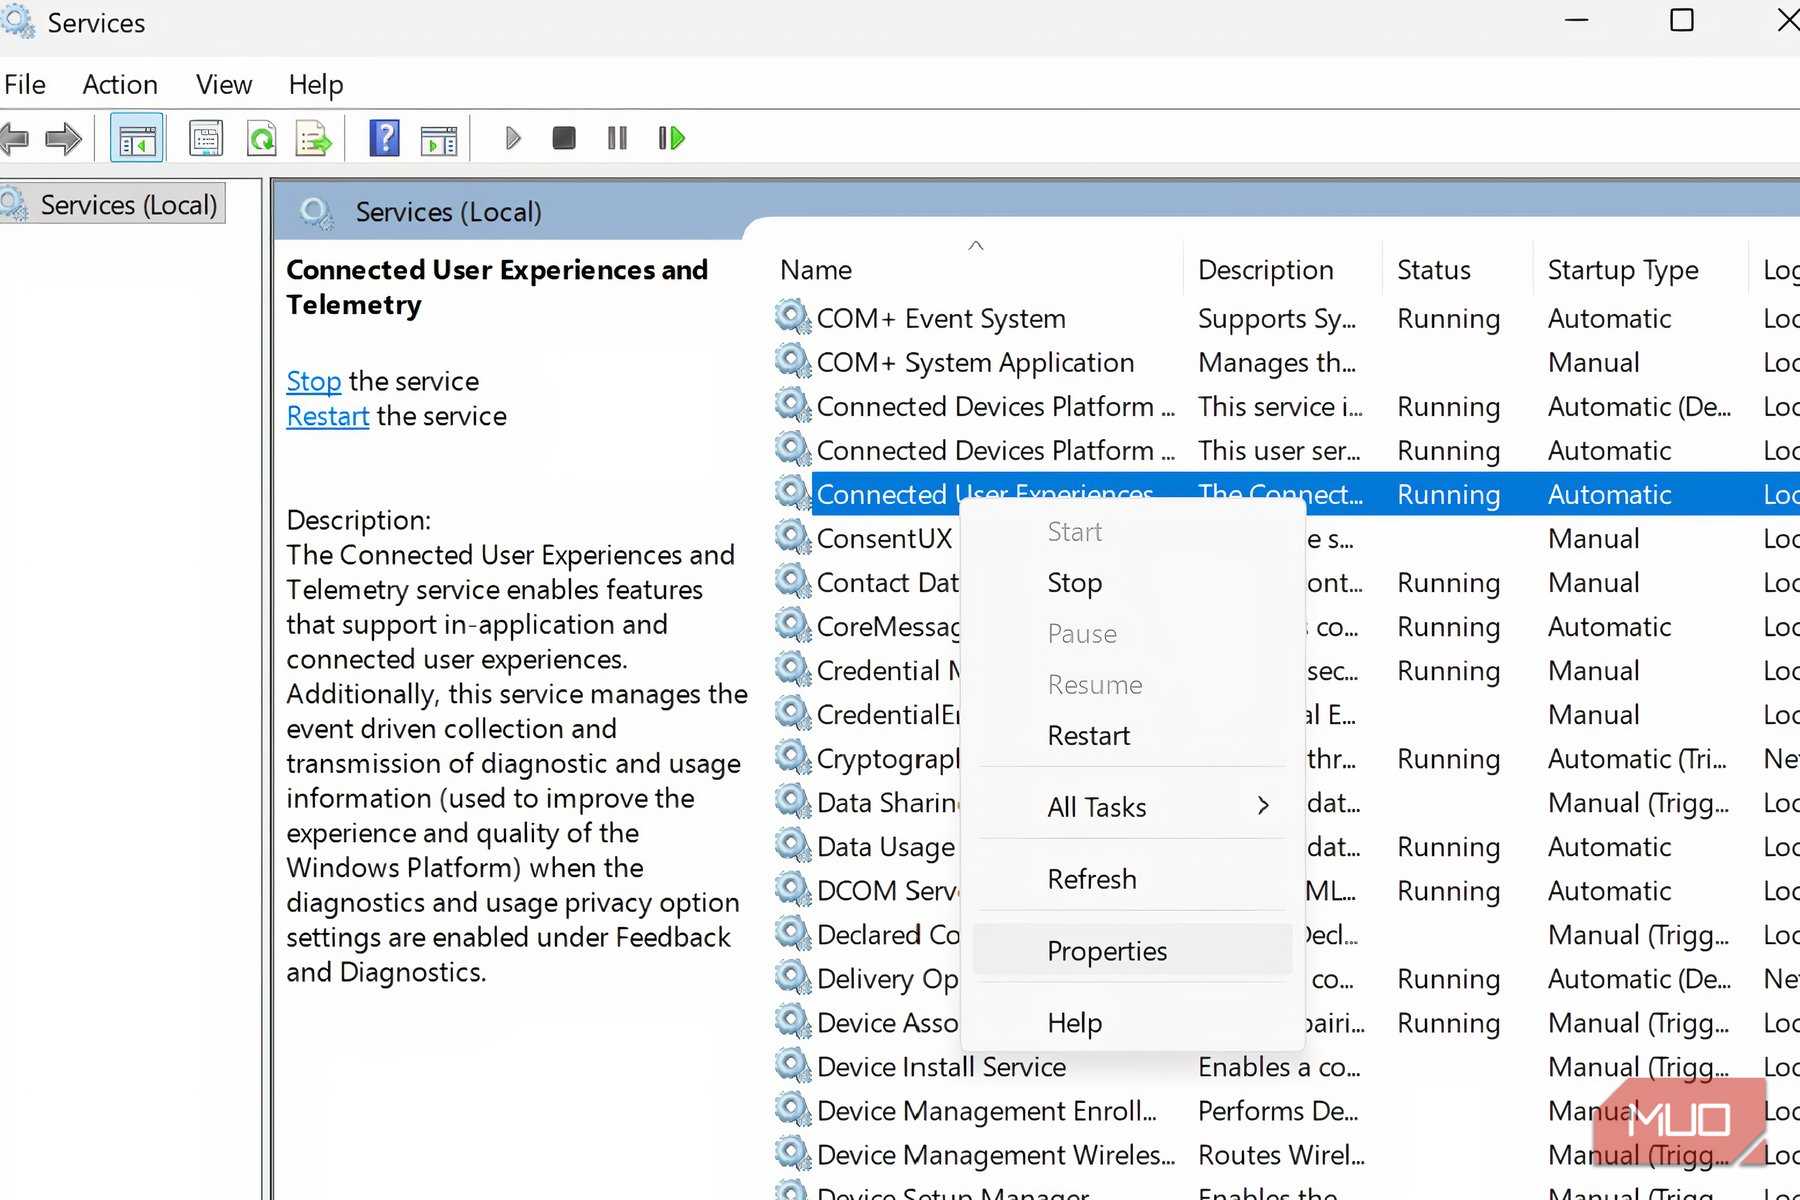1800x1200 pixels.
Task: Click the 'Performs De...' description cell
Action: pos(1278,1110)
